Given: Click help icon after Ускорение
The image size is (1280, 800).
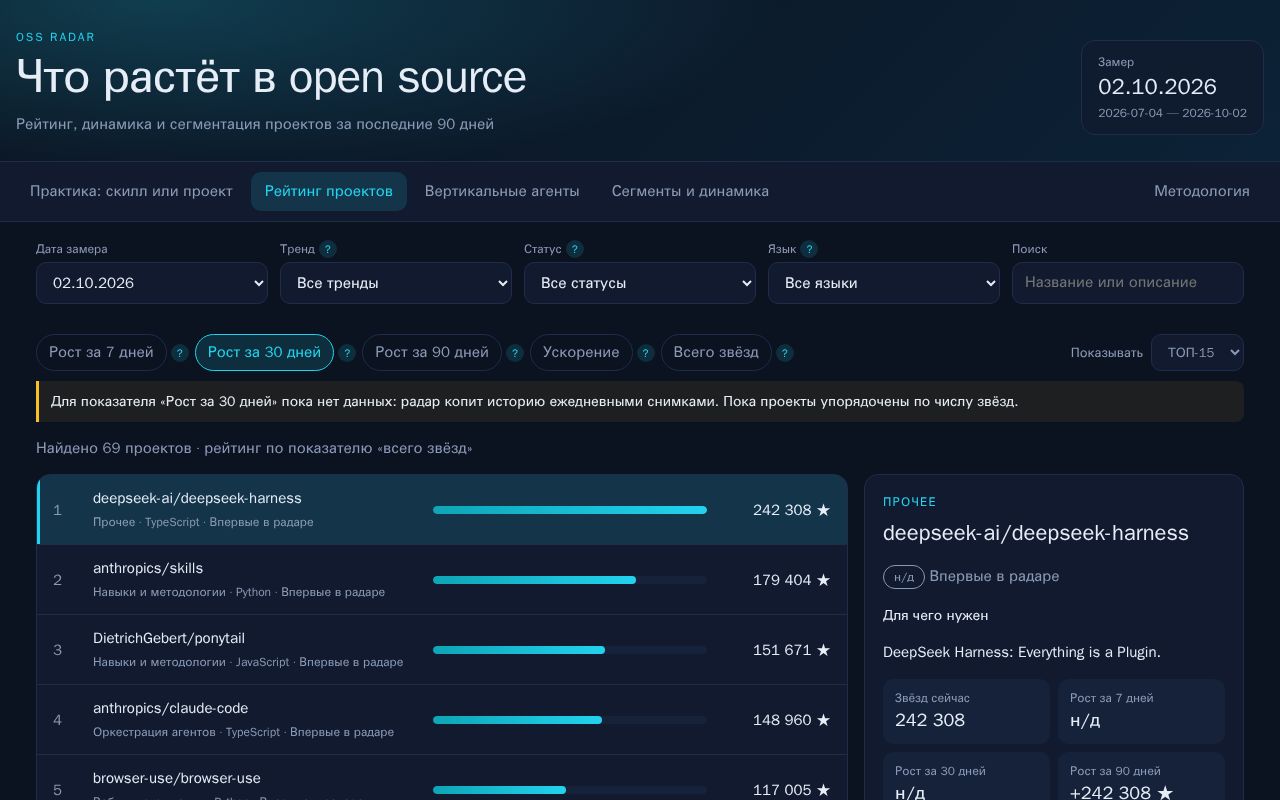Looking at the screenshot, I should coord(646,353).
